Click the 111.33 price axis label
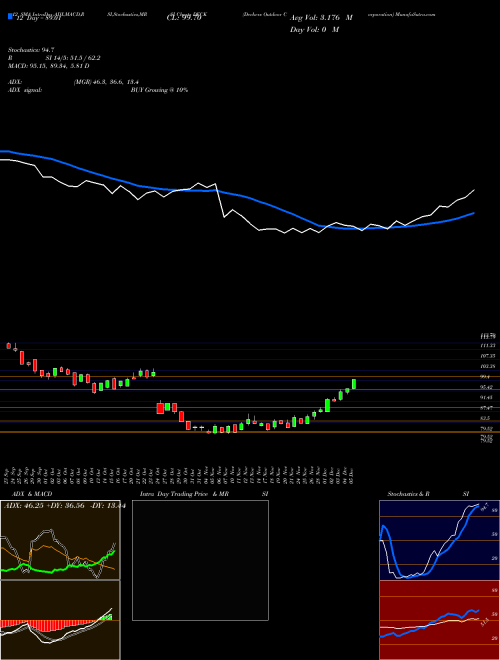The image size is (500, 660). [487, 345]
